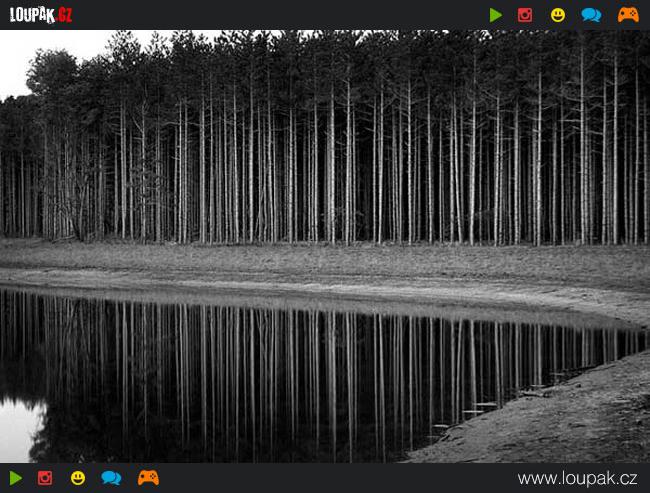The width and height of the screenshot is (650, 493).
Task: Click the blue chat bubbles in bottom footer
Action: [x=111, y=478]
